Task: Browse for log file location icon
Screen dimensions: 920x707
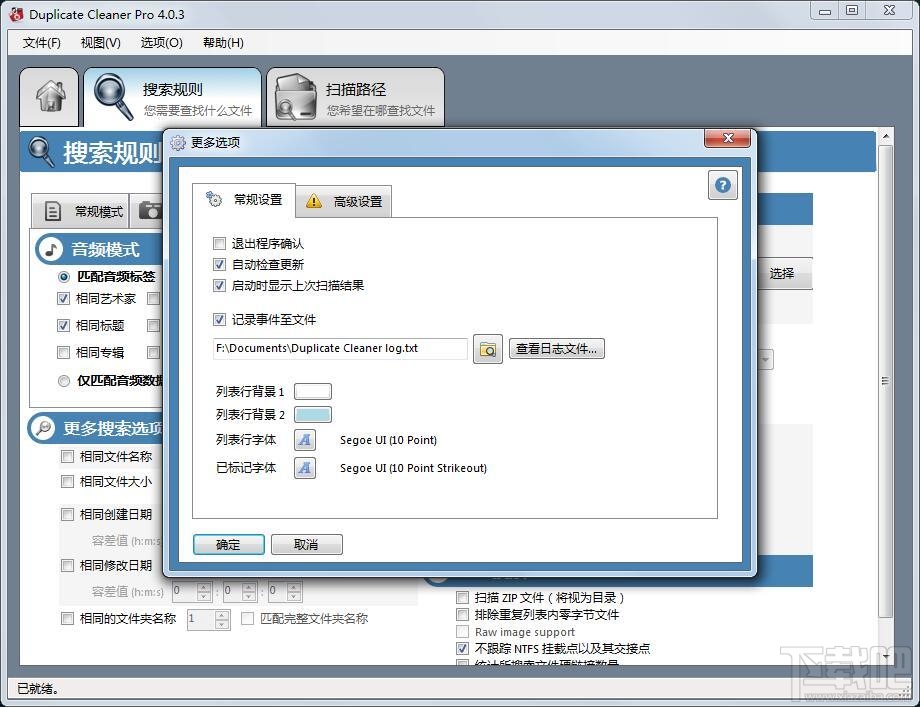Action: [488, 350]
